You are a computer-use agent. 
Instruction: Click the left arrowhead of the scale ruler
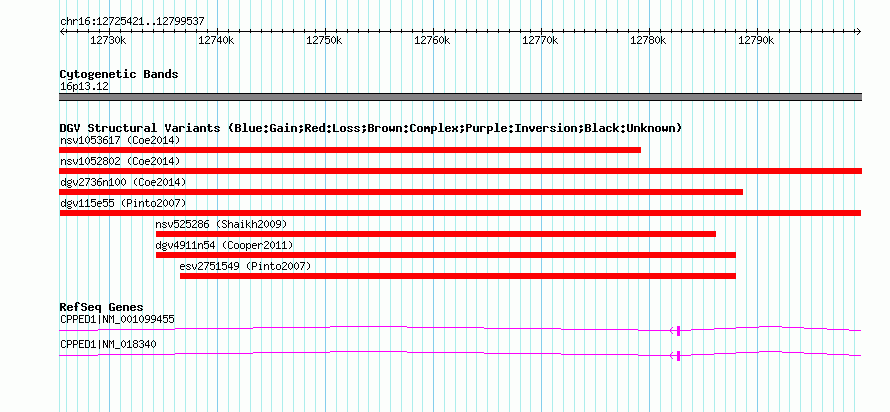coord(62,32)
